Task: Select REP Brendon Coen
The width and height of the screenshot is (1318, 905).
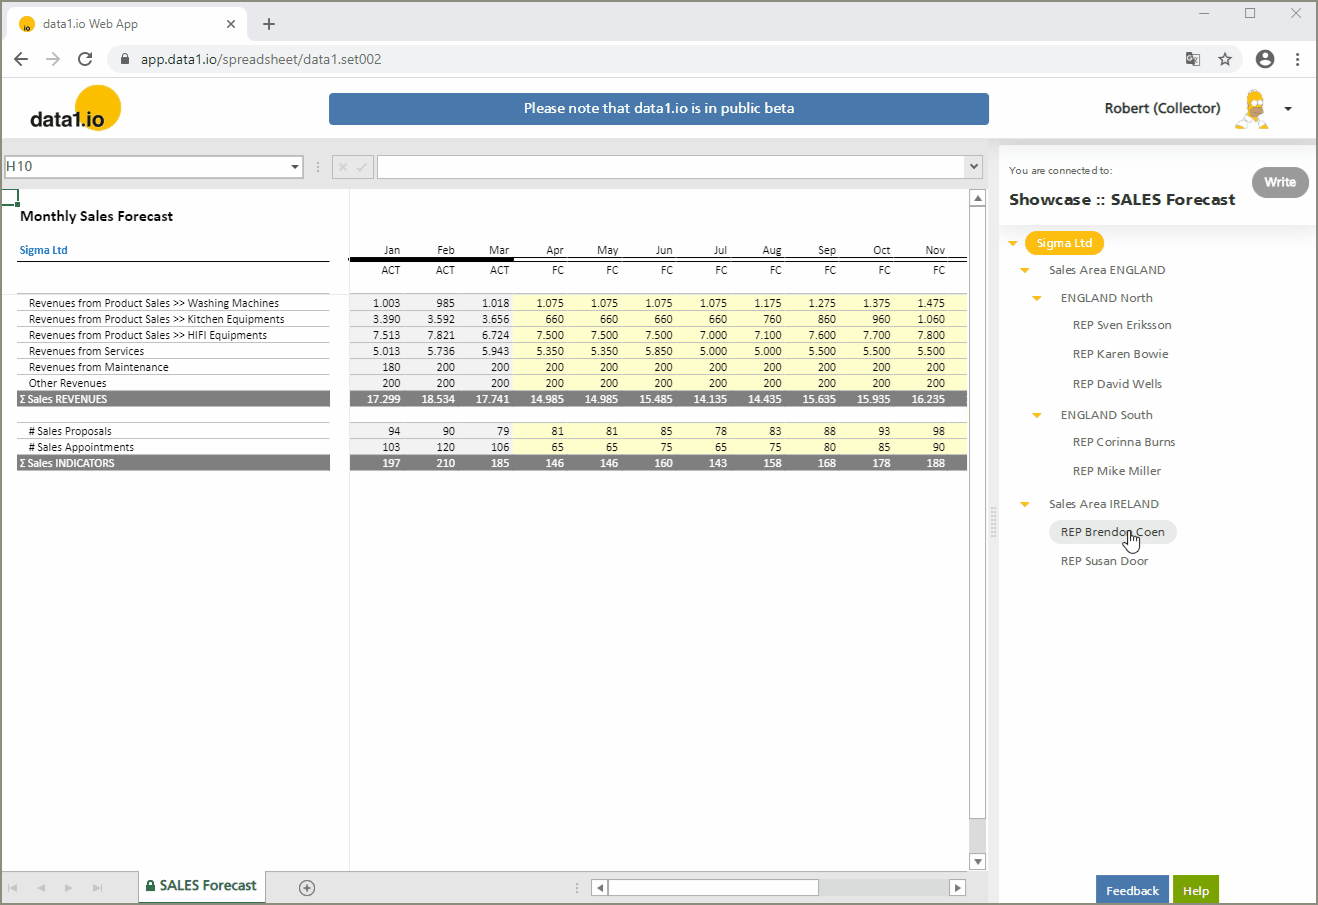Action: 1113,532
